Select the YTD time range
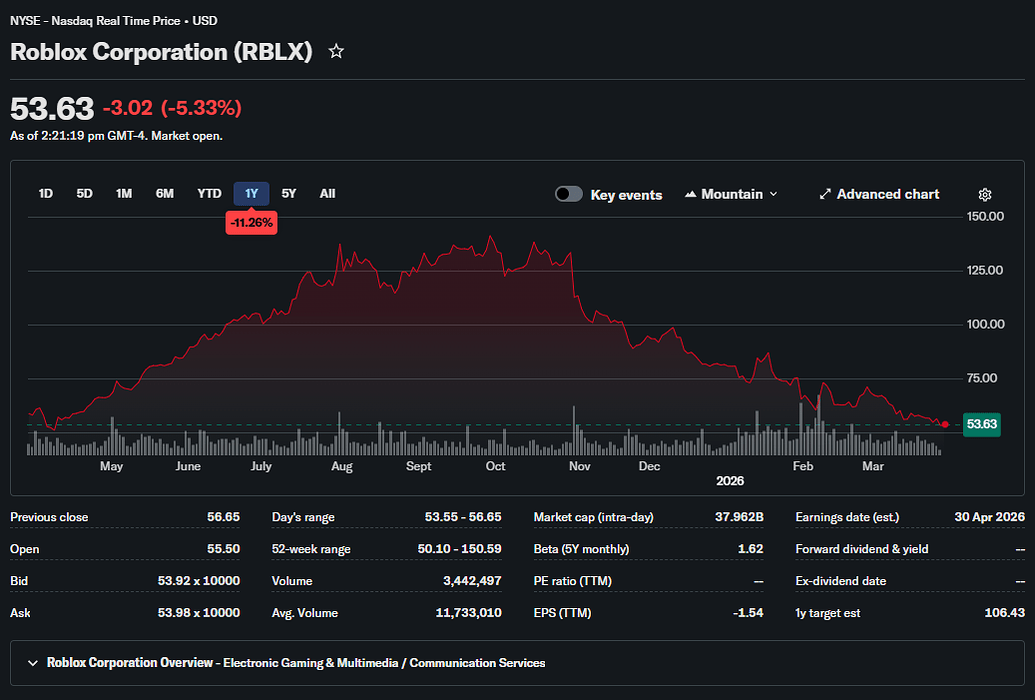 coord(209,193)
